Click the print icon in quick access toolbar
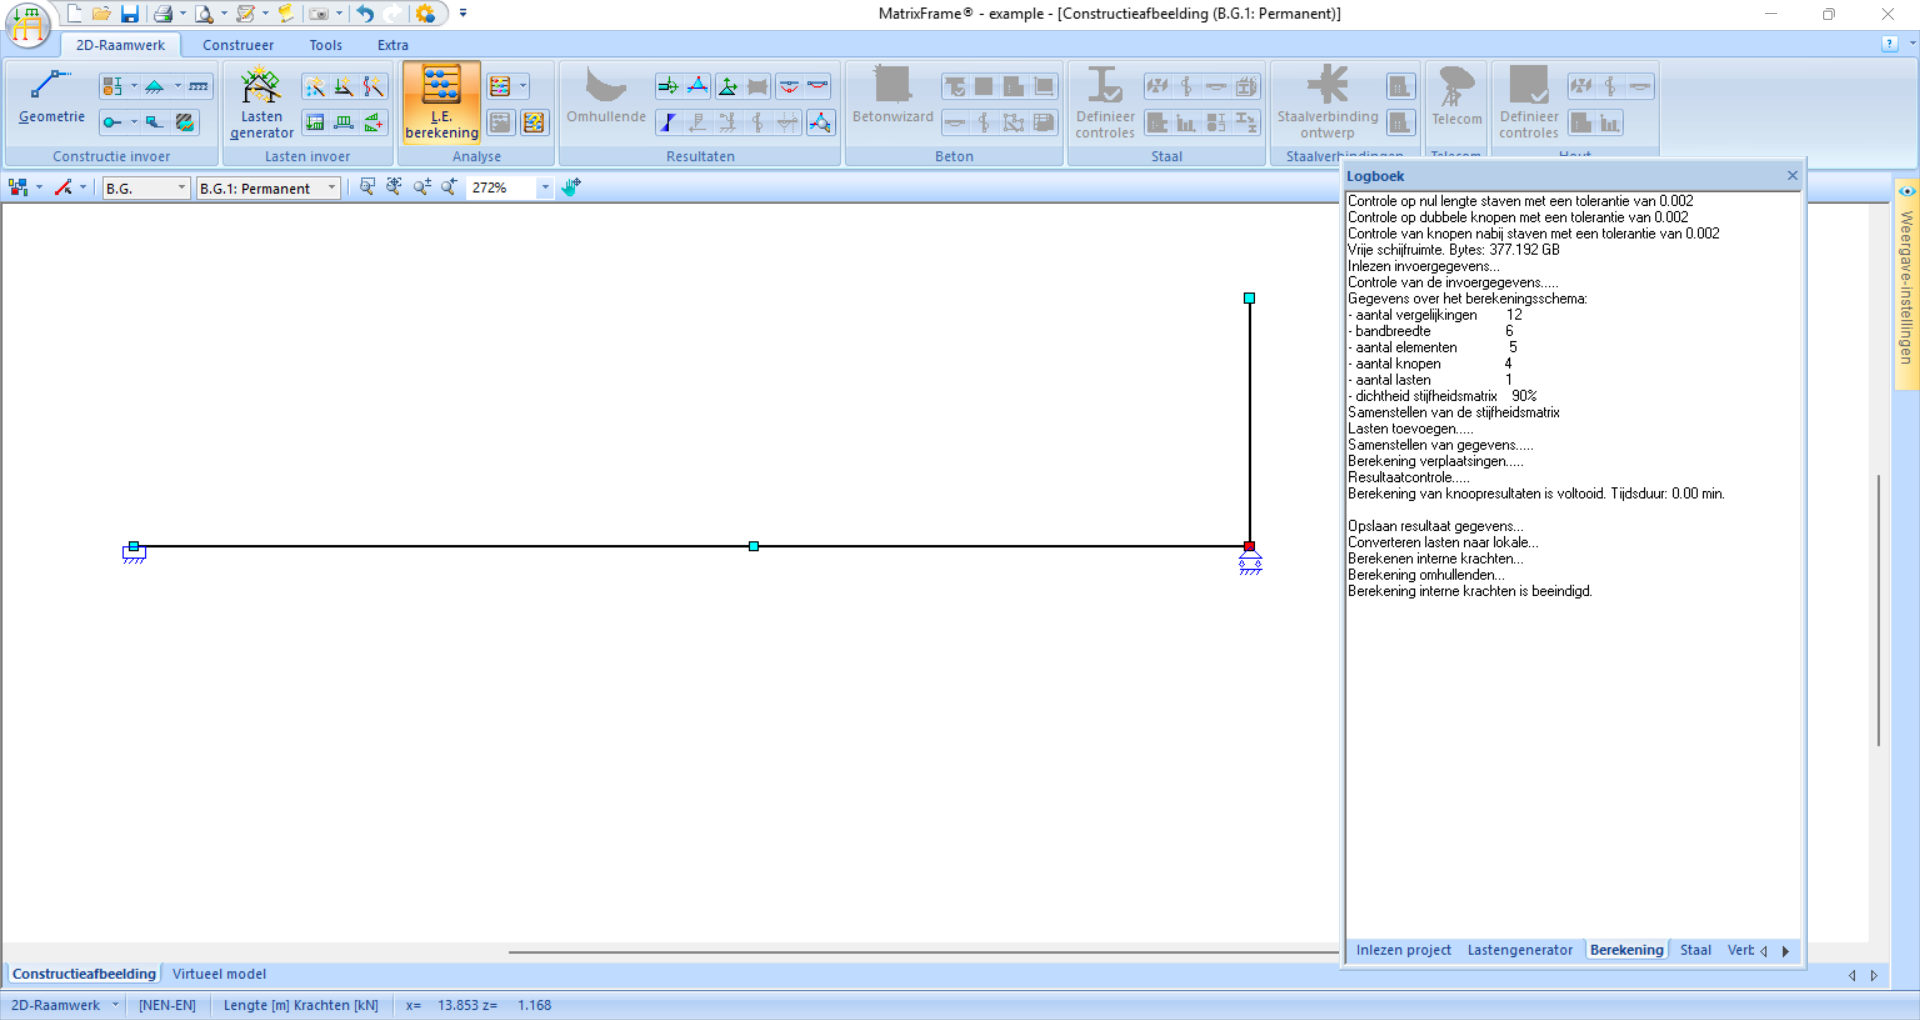Image resolution: width=1920 pixels, height=1020 pixels. (x=163, y=14)
